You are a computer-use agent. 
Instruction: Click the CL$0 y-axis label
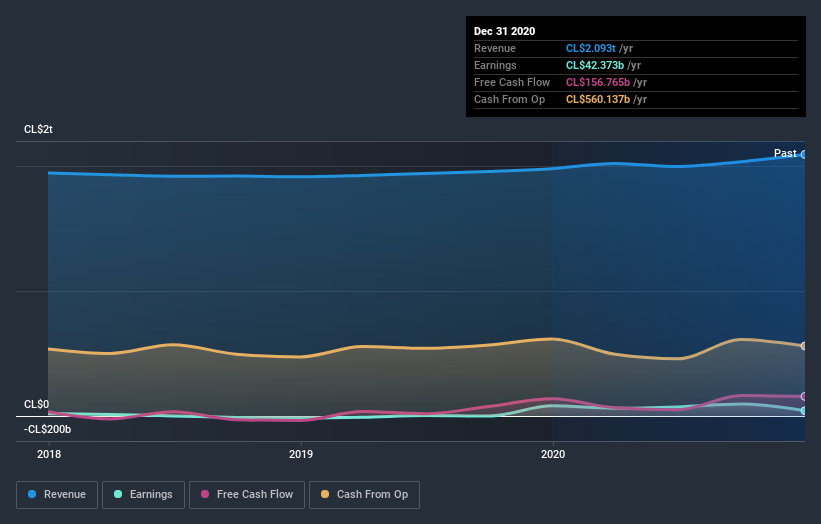[x=36, y=404]
